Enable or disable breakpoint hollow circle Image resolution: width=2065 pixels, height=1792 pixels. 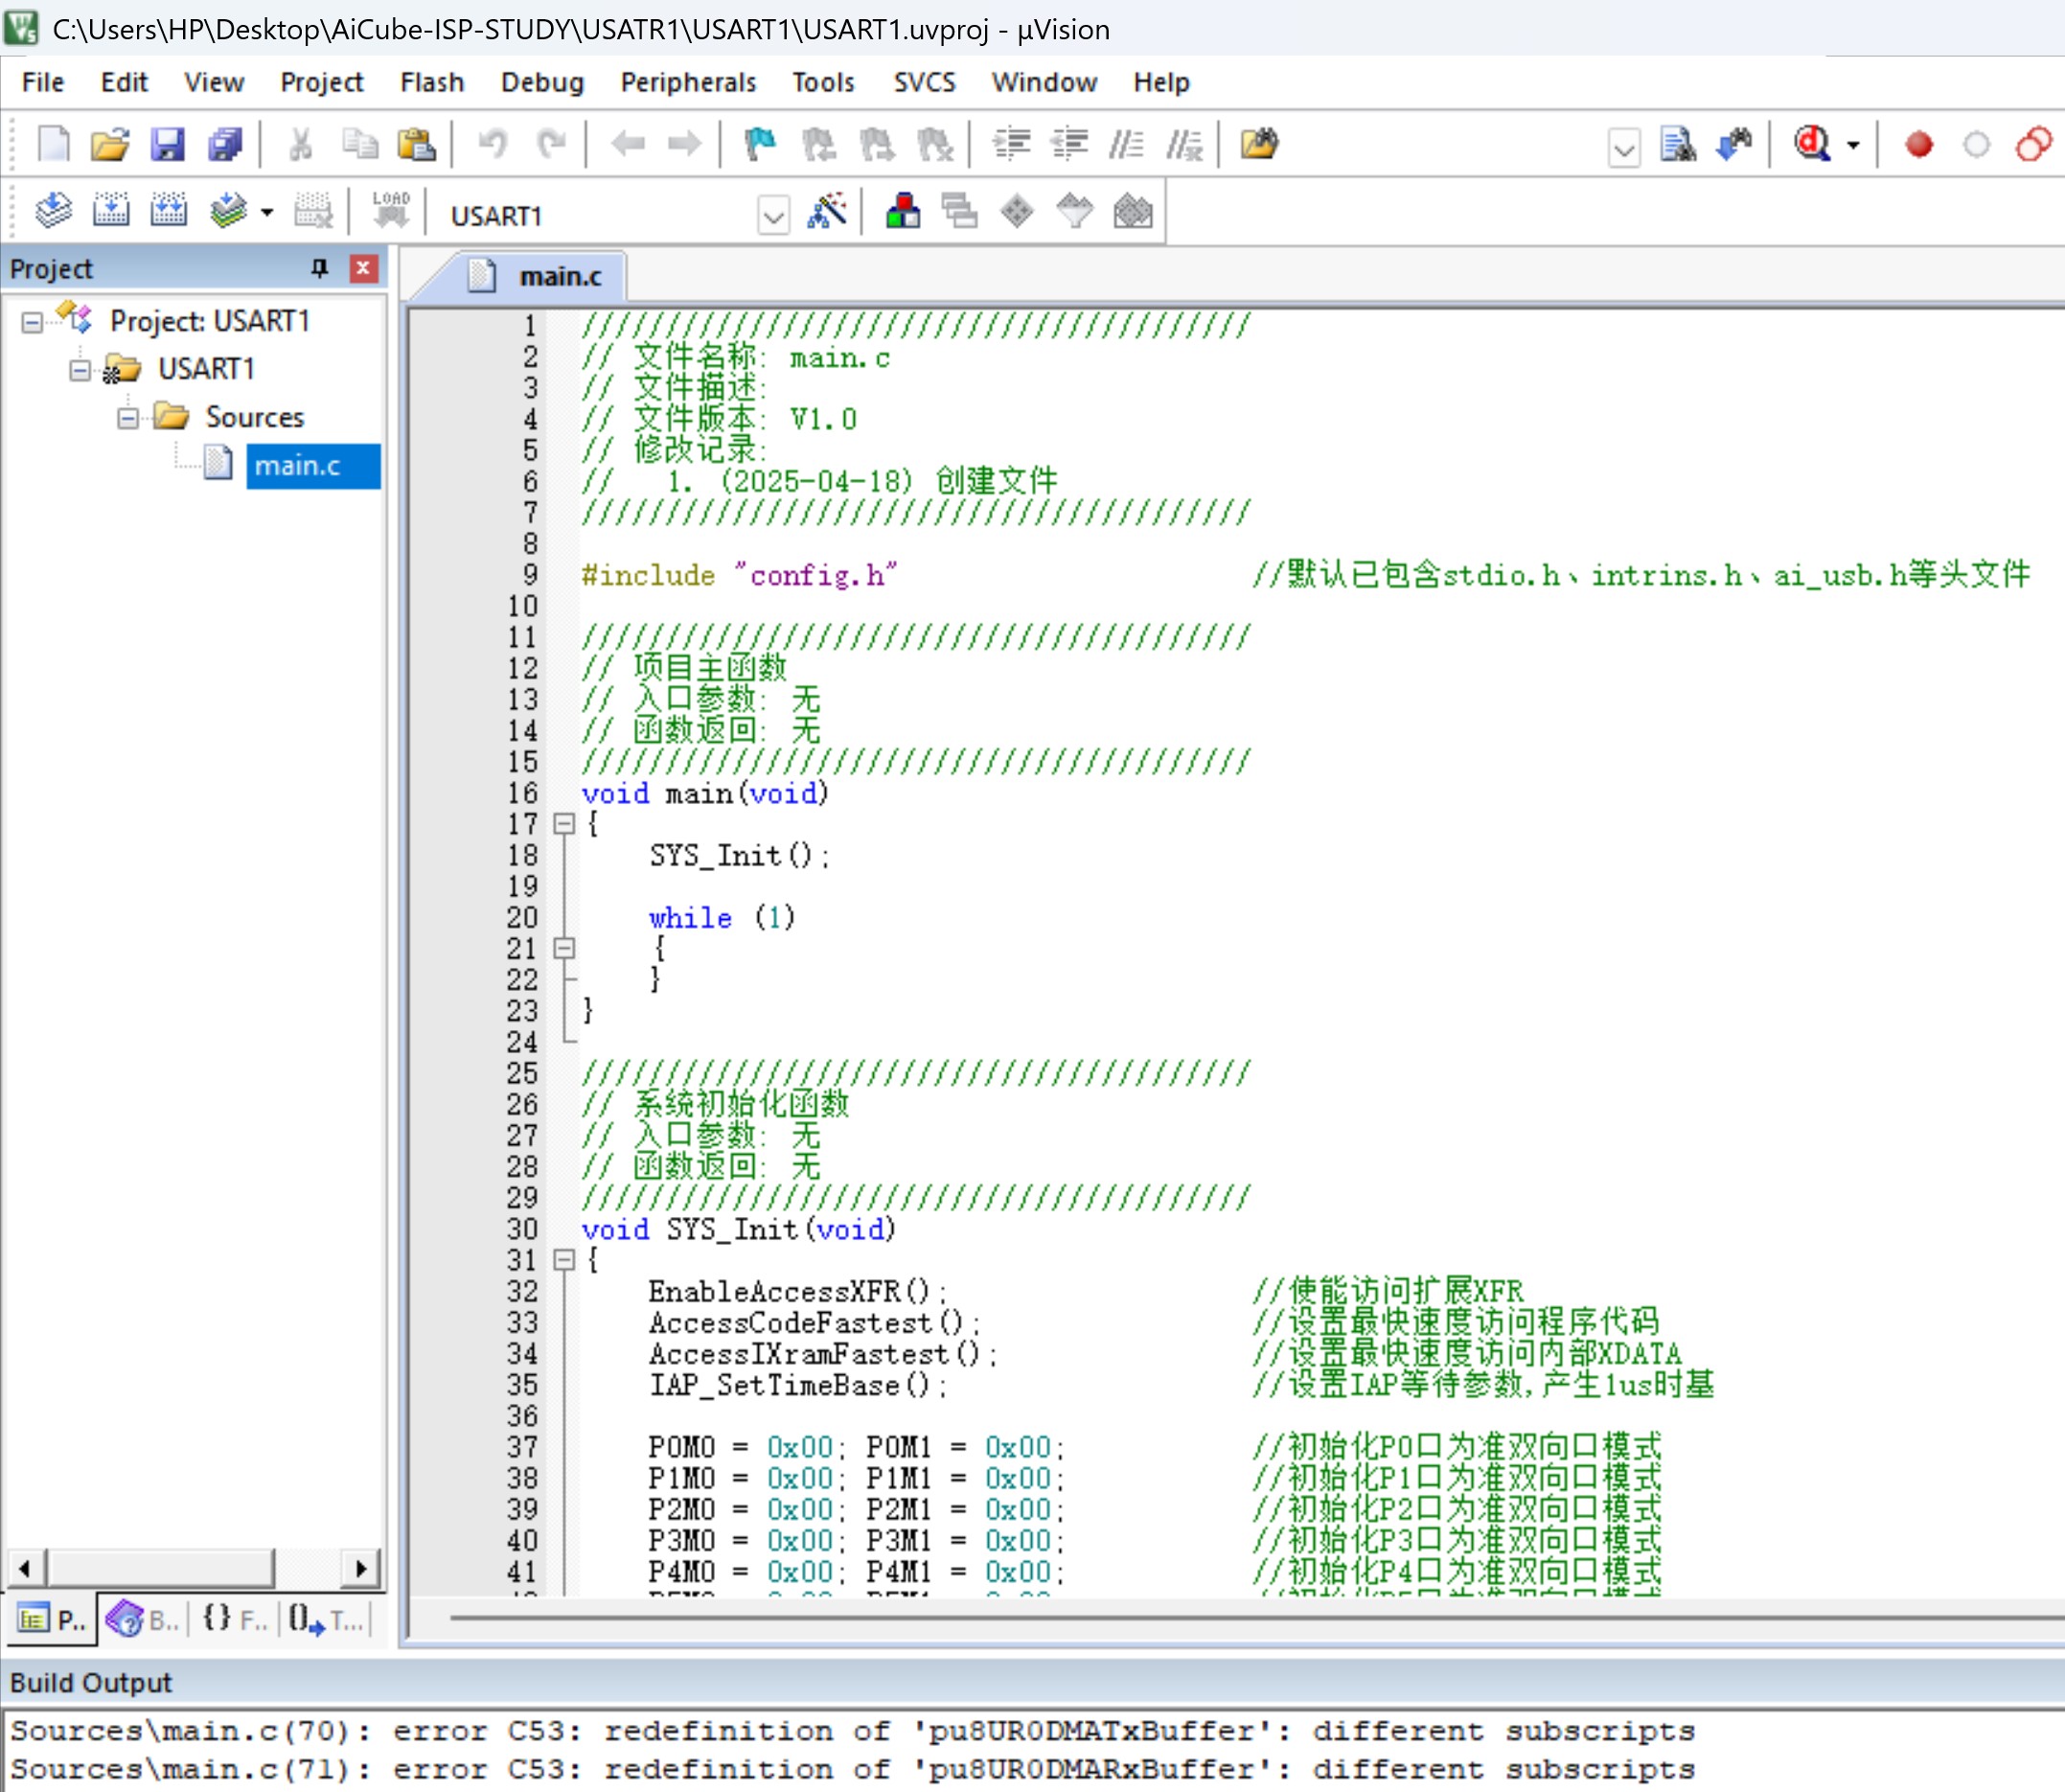point(1976,145)
